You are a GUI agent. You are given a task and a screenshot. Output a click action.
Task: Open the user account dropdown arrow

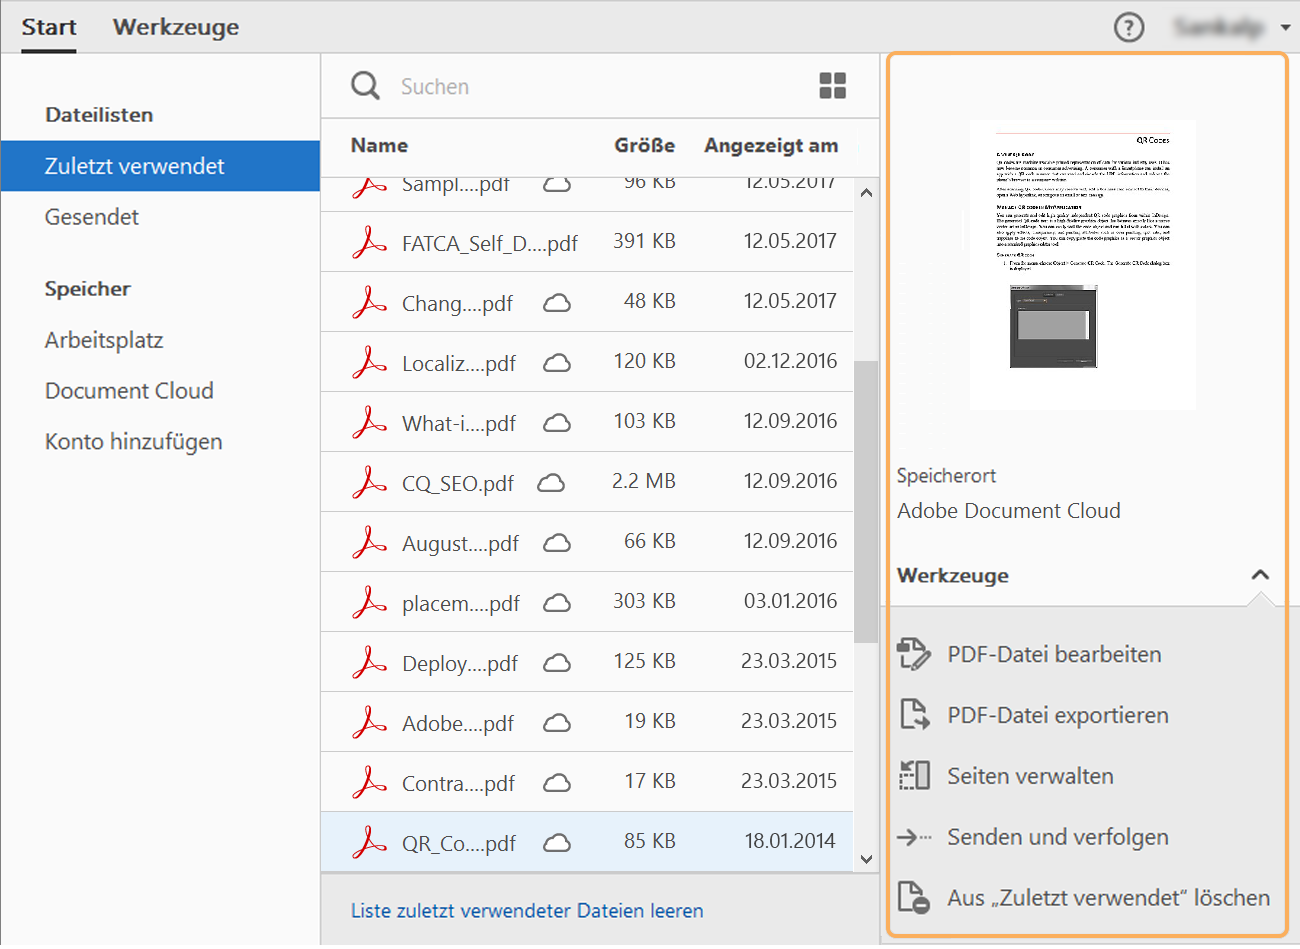pos(1285,27)
